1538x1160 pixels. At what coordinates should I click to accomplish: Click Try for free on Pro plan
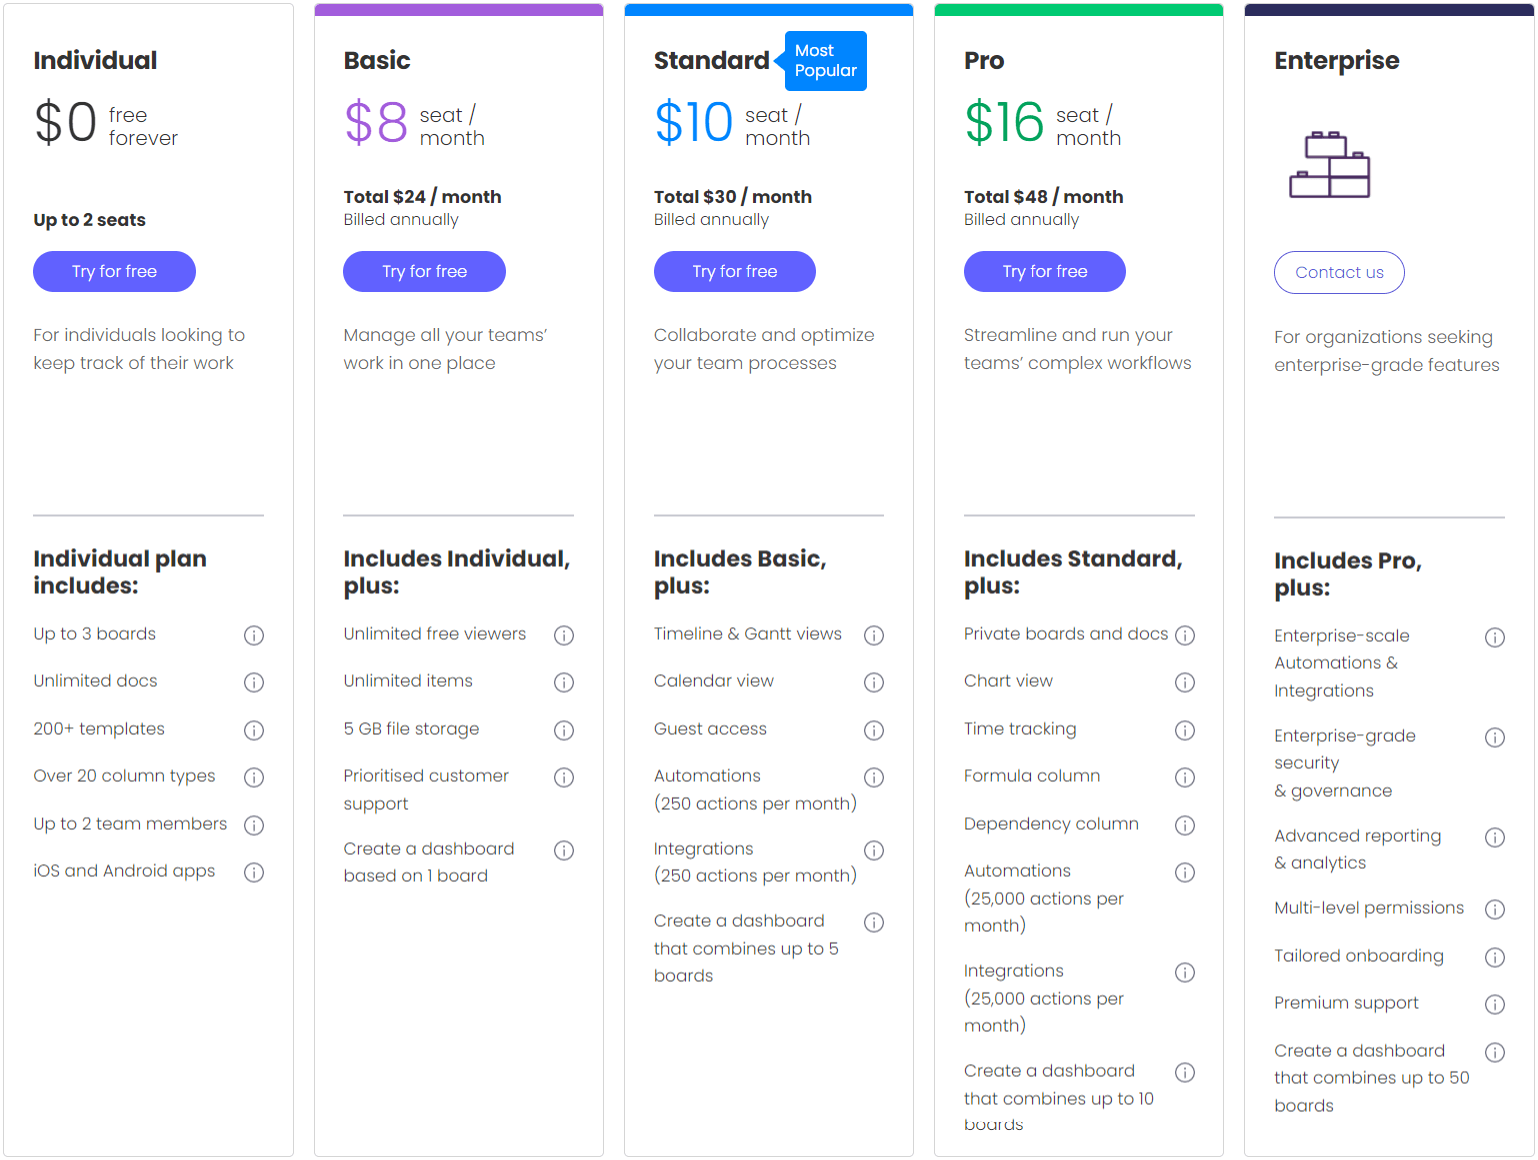point(1044,271)
